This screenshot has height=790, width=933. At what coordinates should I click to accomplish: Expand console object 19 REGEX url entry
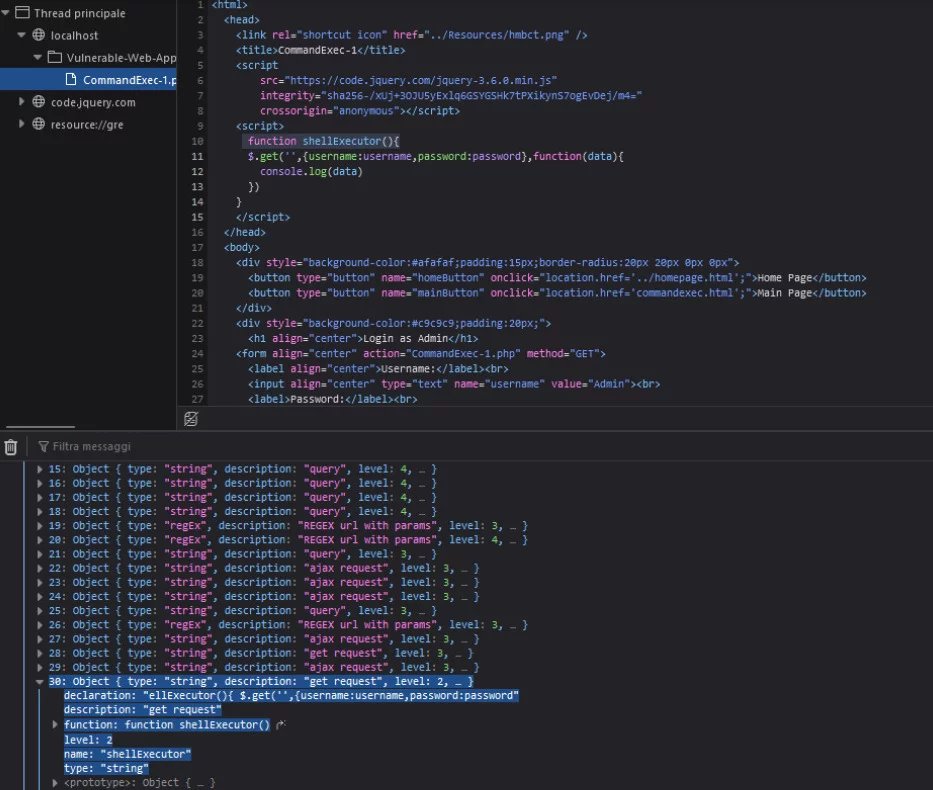coord(40,526)
